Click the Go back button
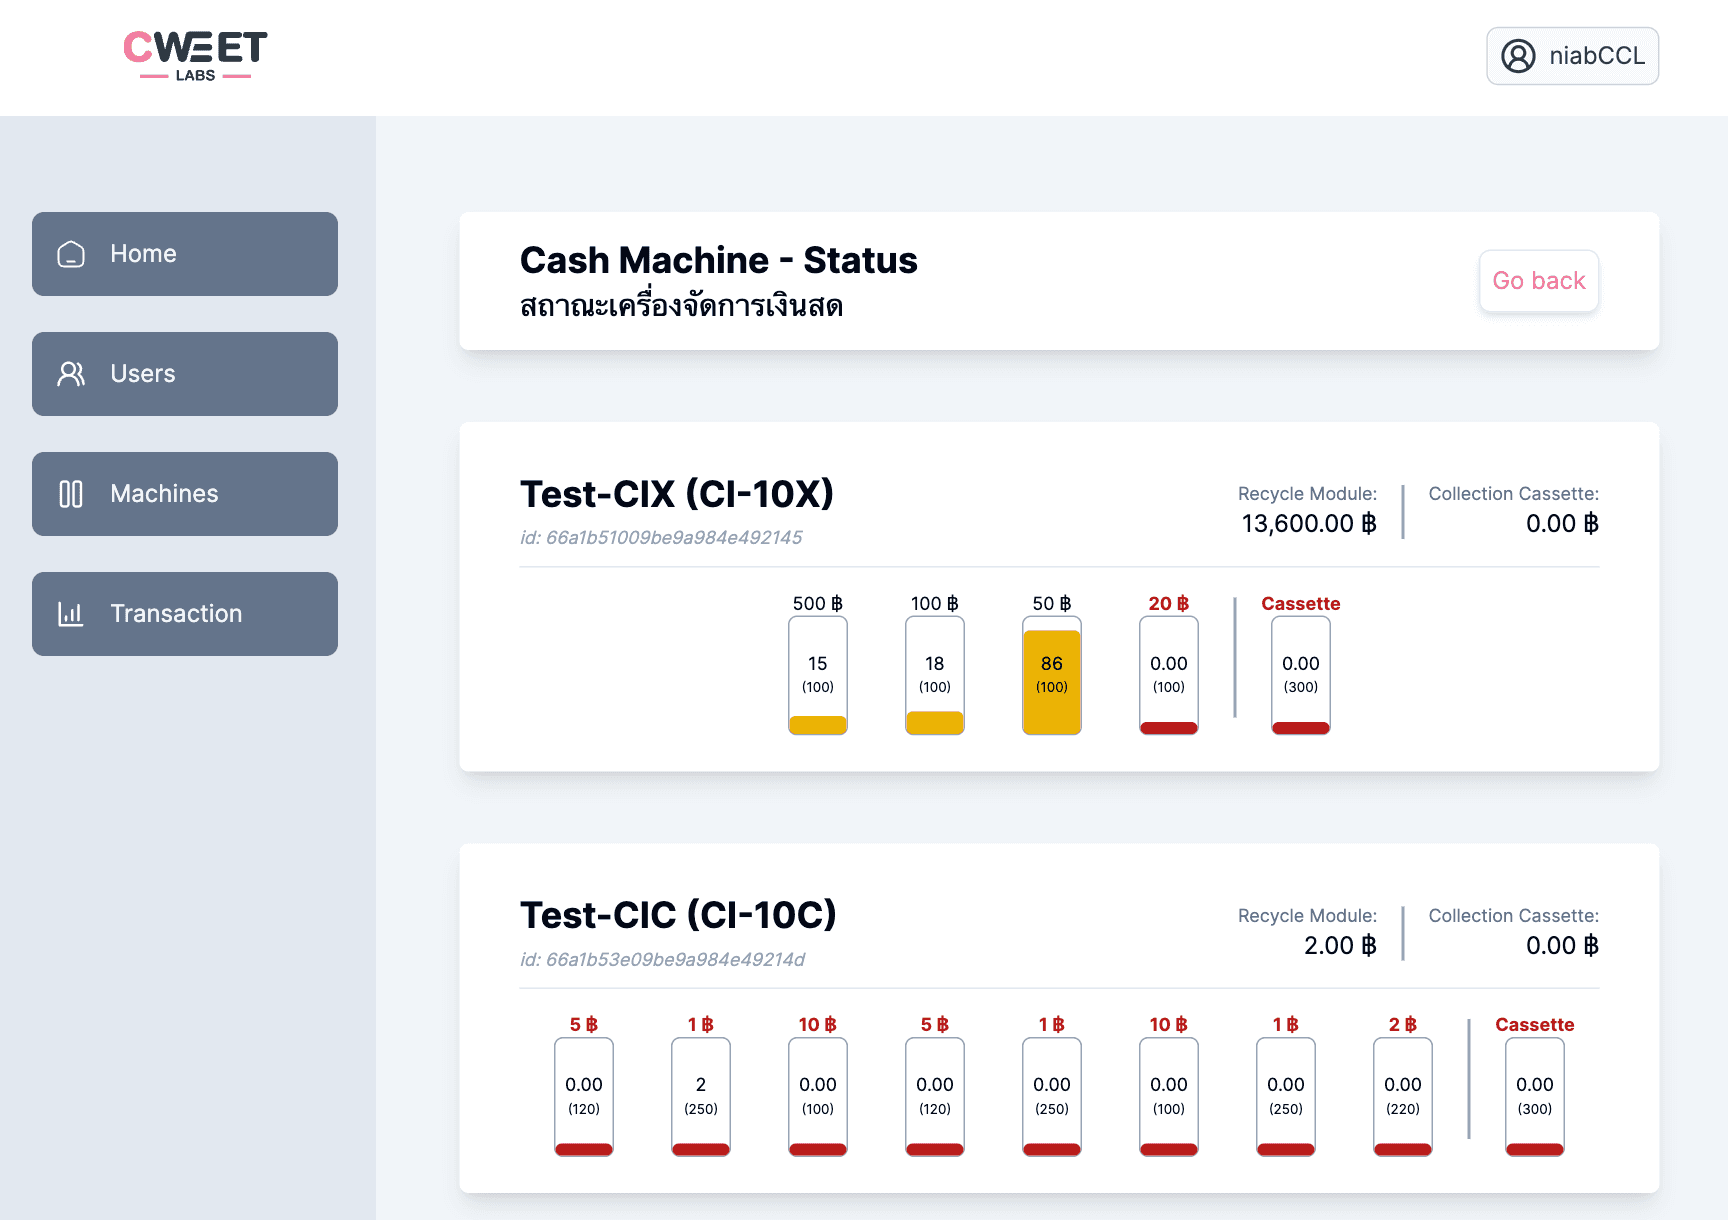Image resolution: width=1728 pixels, height=1220 pixels. (1539, 281)
